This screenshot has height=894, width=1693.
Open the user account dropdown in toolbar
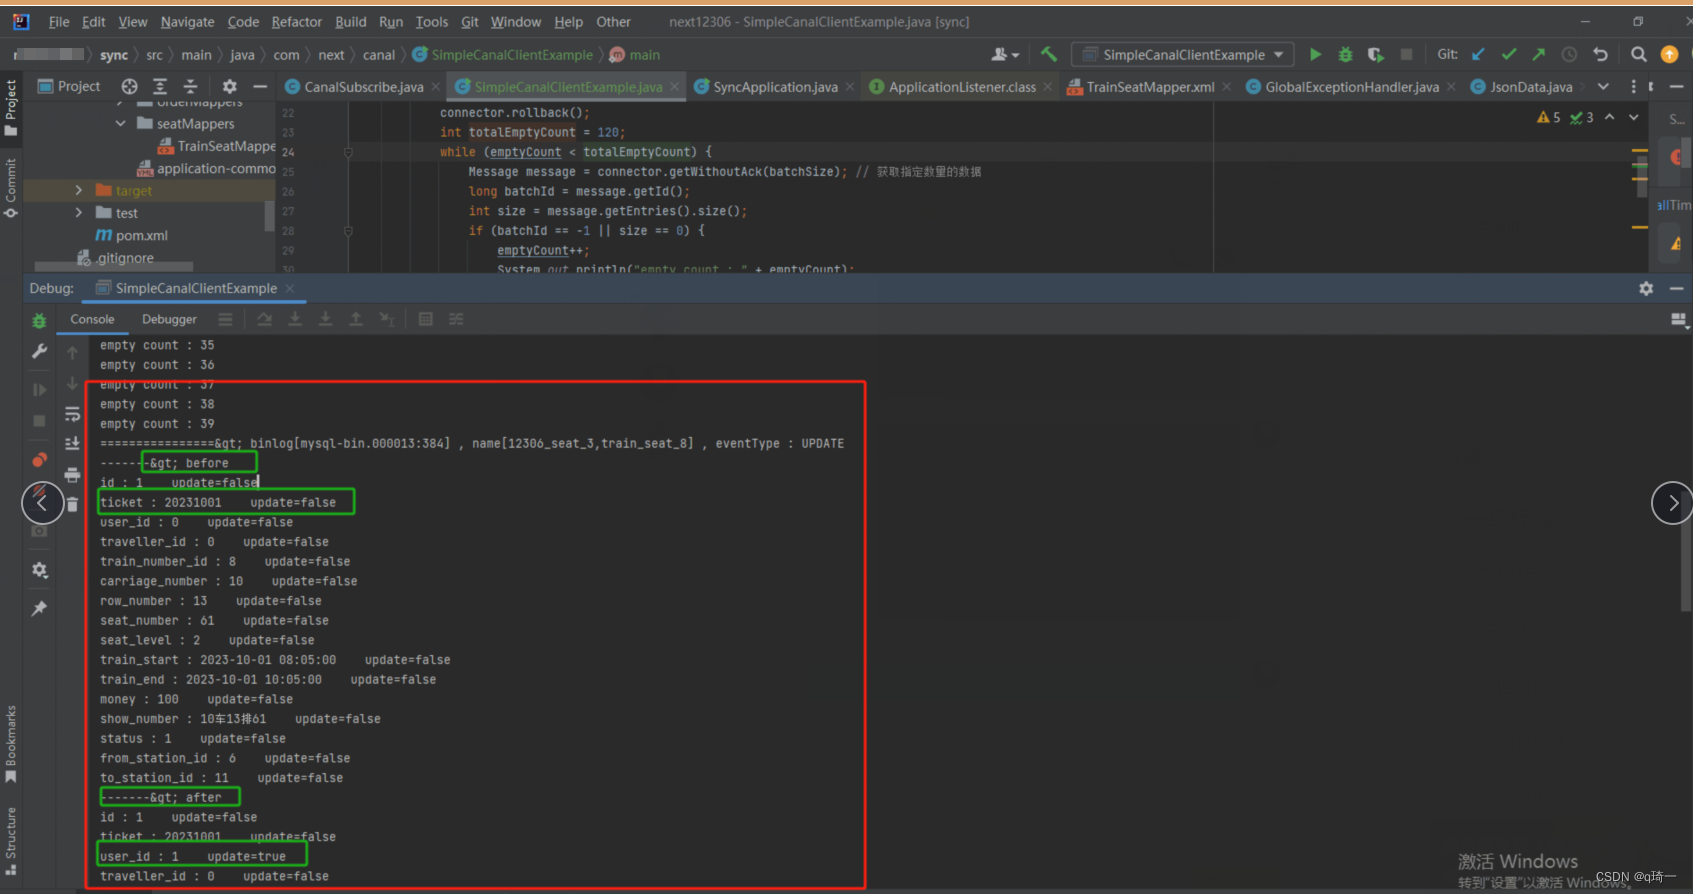click(x=1005, y=54)
